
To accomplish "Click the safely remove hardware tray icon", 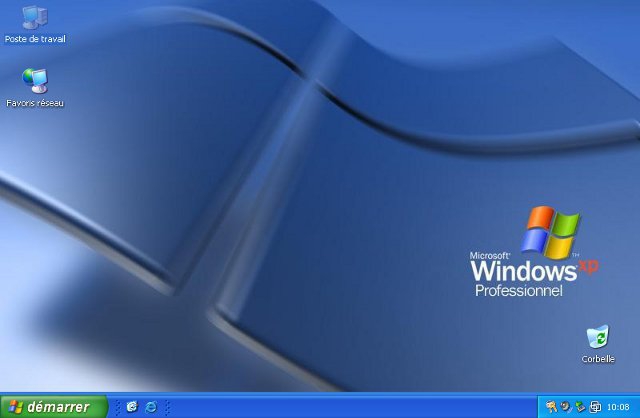I will (580, 407).
